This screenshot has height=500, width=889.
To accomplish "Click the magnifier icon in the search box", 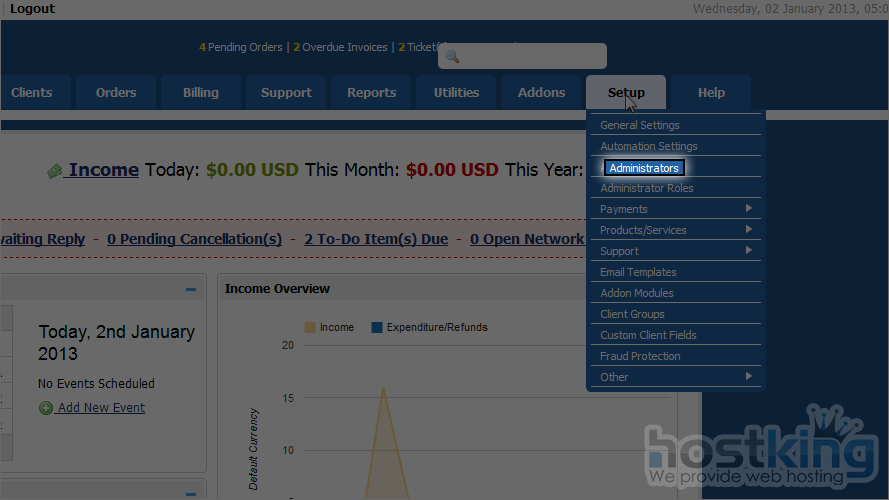I will (452, 57).
